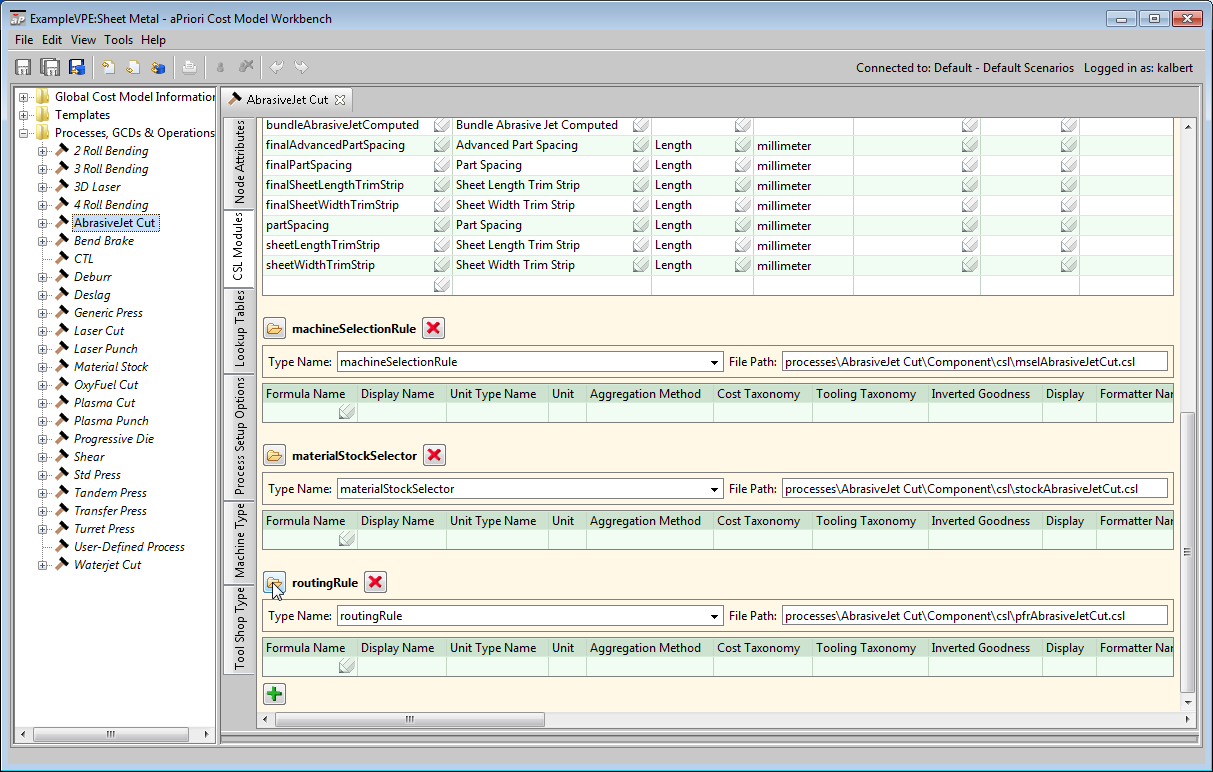This screenshot has width=1213, height=772.
Task: Click the green plus add module button
Action: (274, 694)
